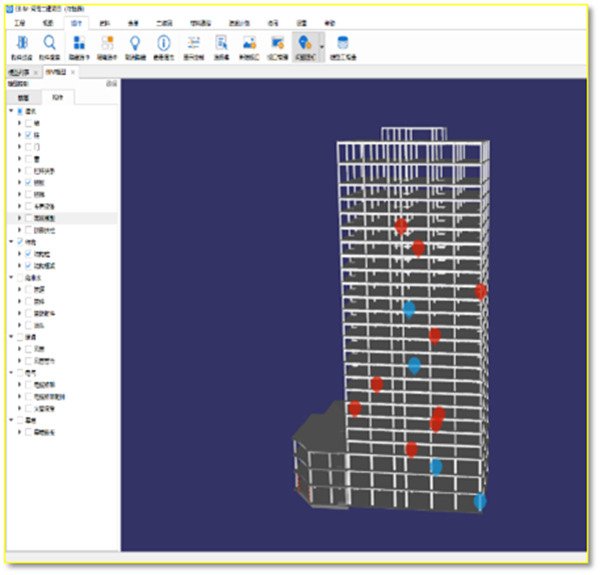Click the gray link at the side panel header's right
The height and width of the screenshot is (575, 600).
(x=111, y=84)
